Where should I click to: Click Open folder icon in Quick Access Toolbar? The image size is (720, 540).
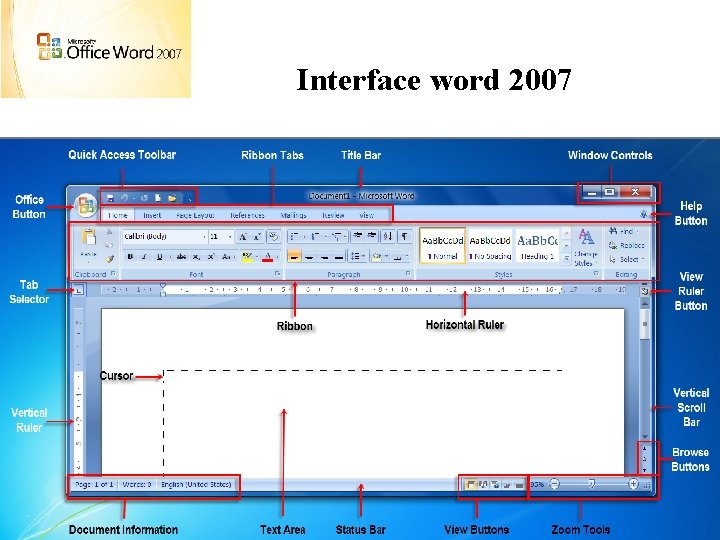pos(172,198)
